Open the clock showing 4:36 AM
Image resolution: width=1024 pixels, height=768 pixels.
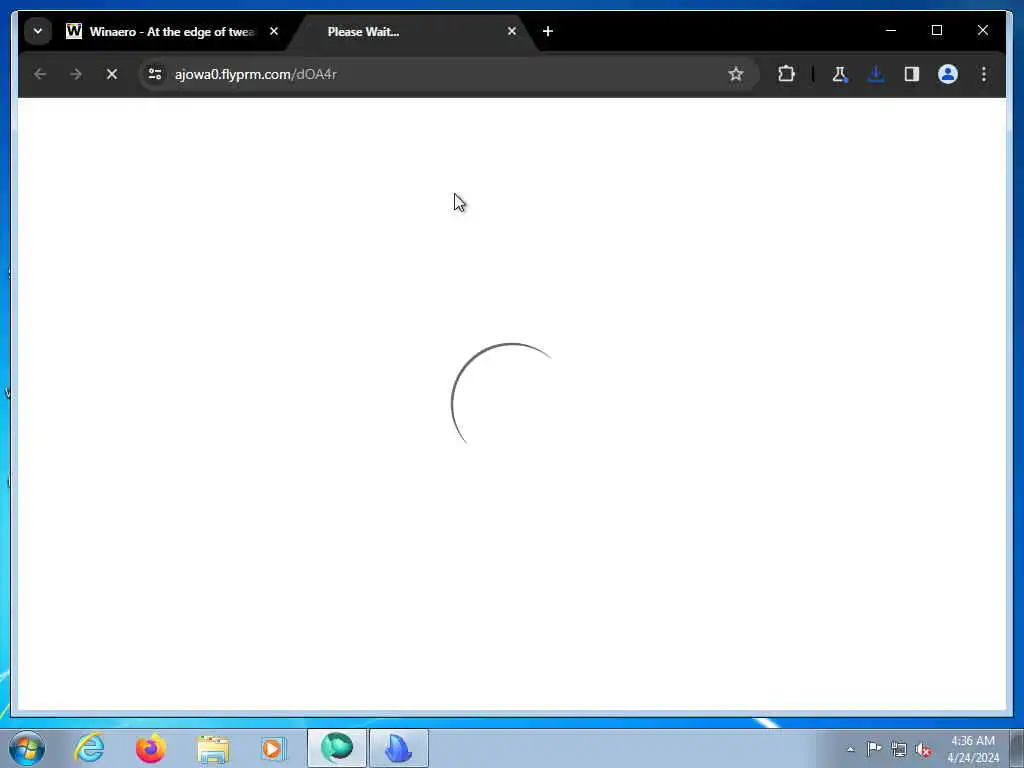[973, 749]
